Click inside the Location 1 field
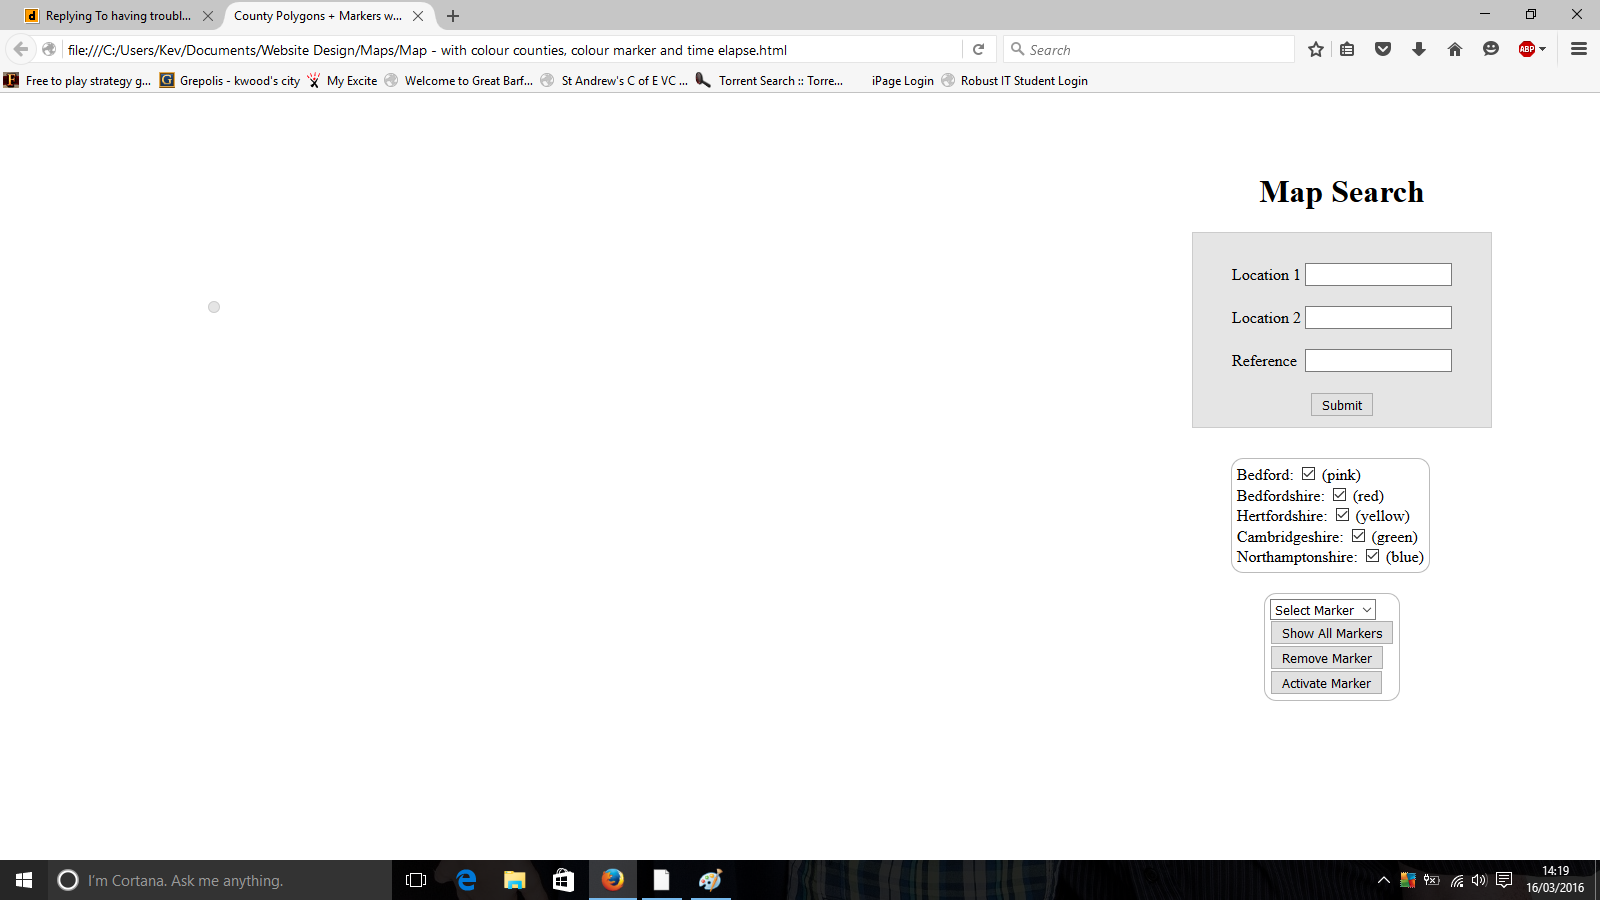Screen dimensions: 1600x900 click(x=1377, y=274)
